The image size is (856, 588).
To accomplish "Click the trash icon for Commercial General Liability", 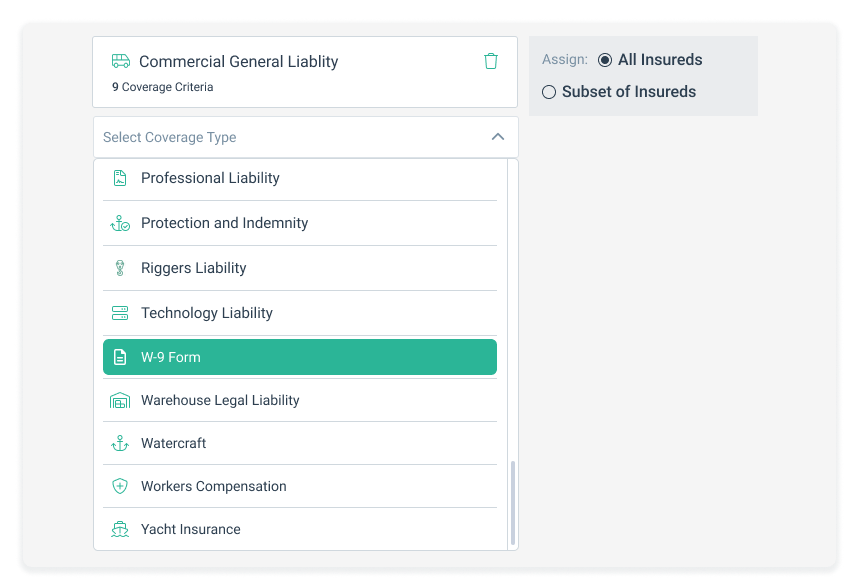I will [490, 61].
